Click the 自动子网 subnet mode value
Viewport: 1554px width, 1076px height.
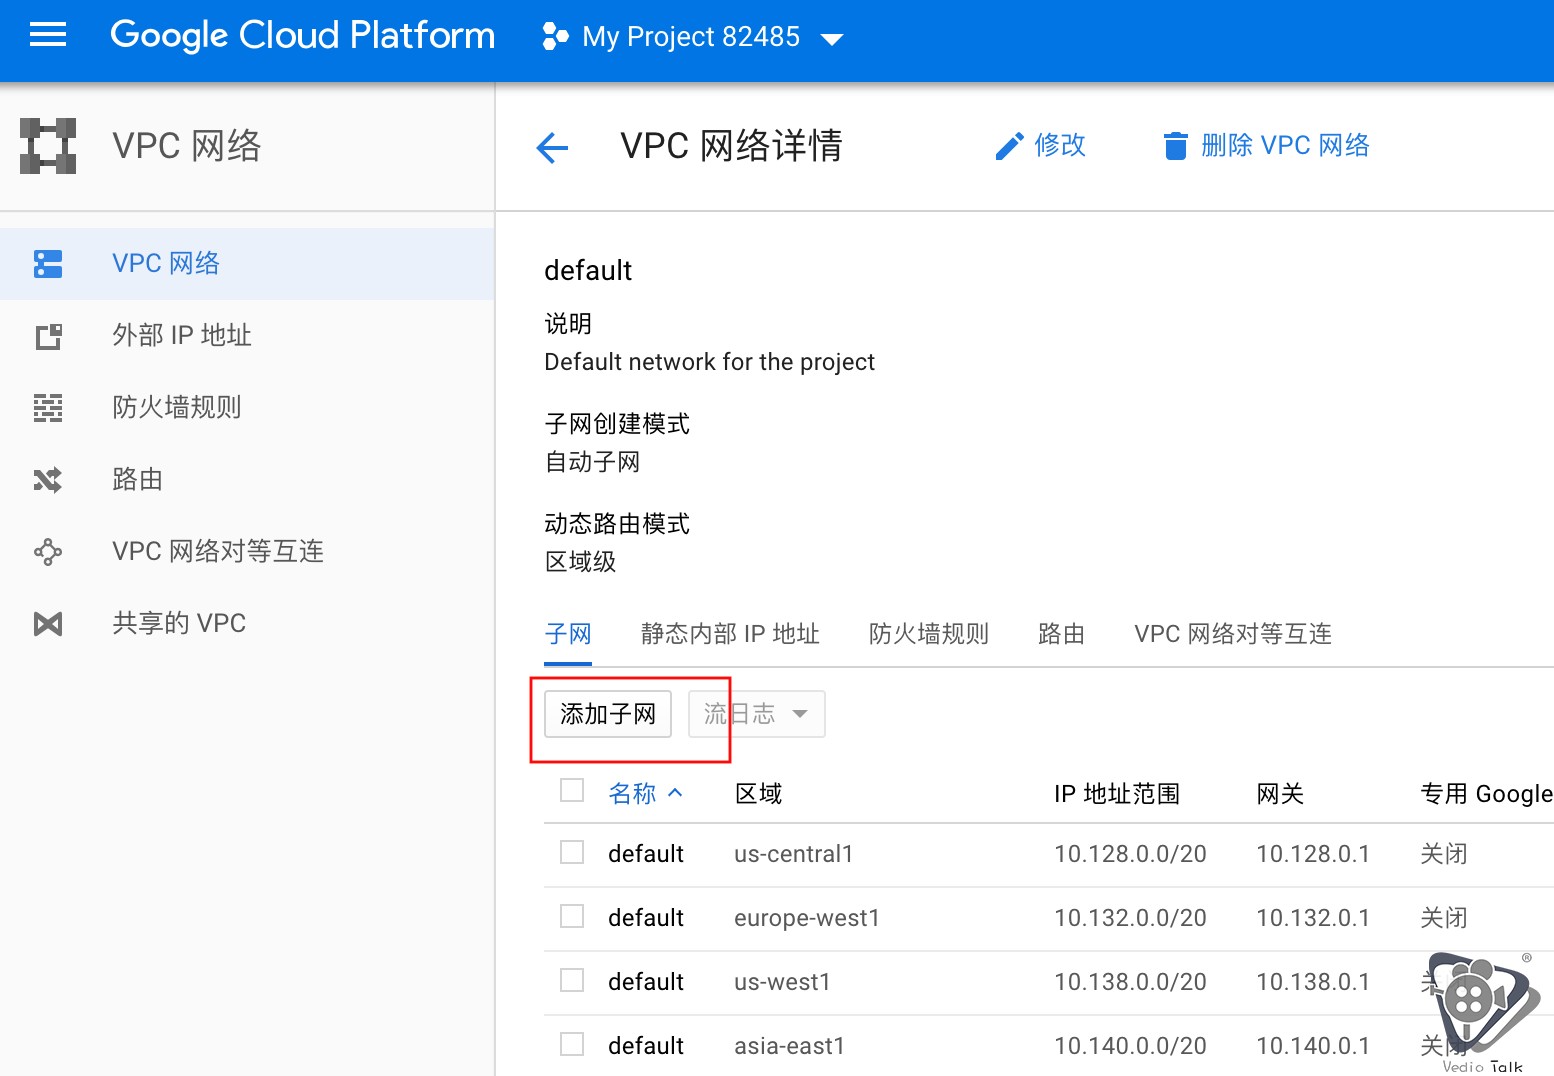pos(592,462)
